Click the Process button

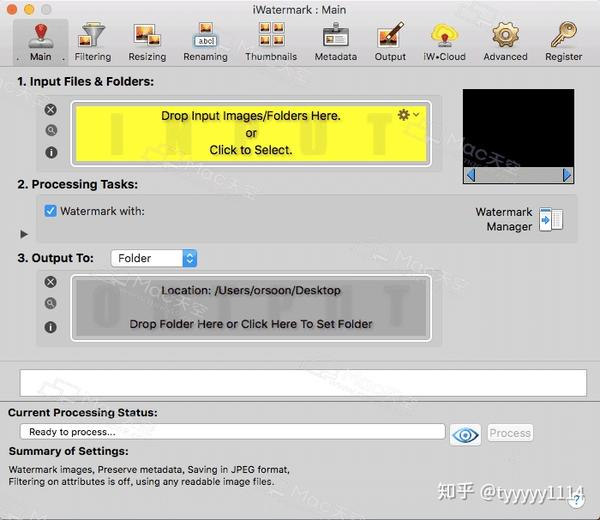pos(510,433)
